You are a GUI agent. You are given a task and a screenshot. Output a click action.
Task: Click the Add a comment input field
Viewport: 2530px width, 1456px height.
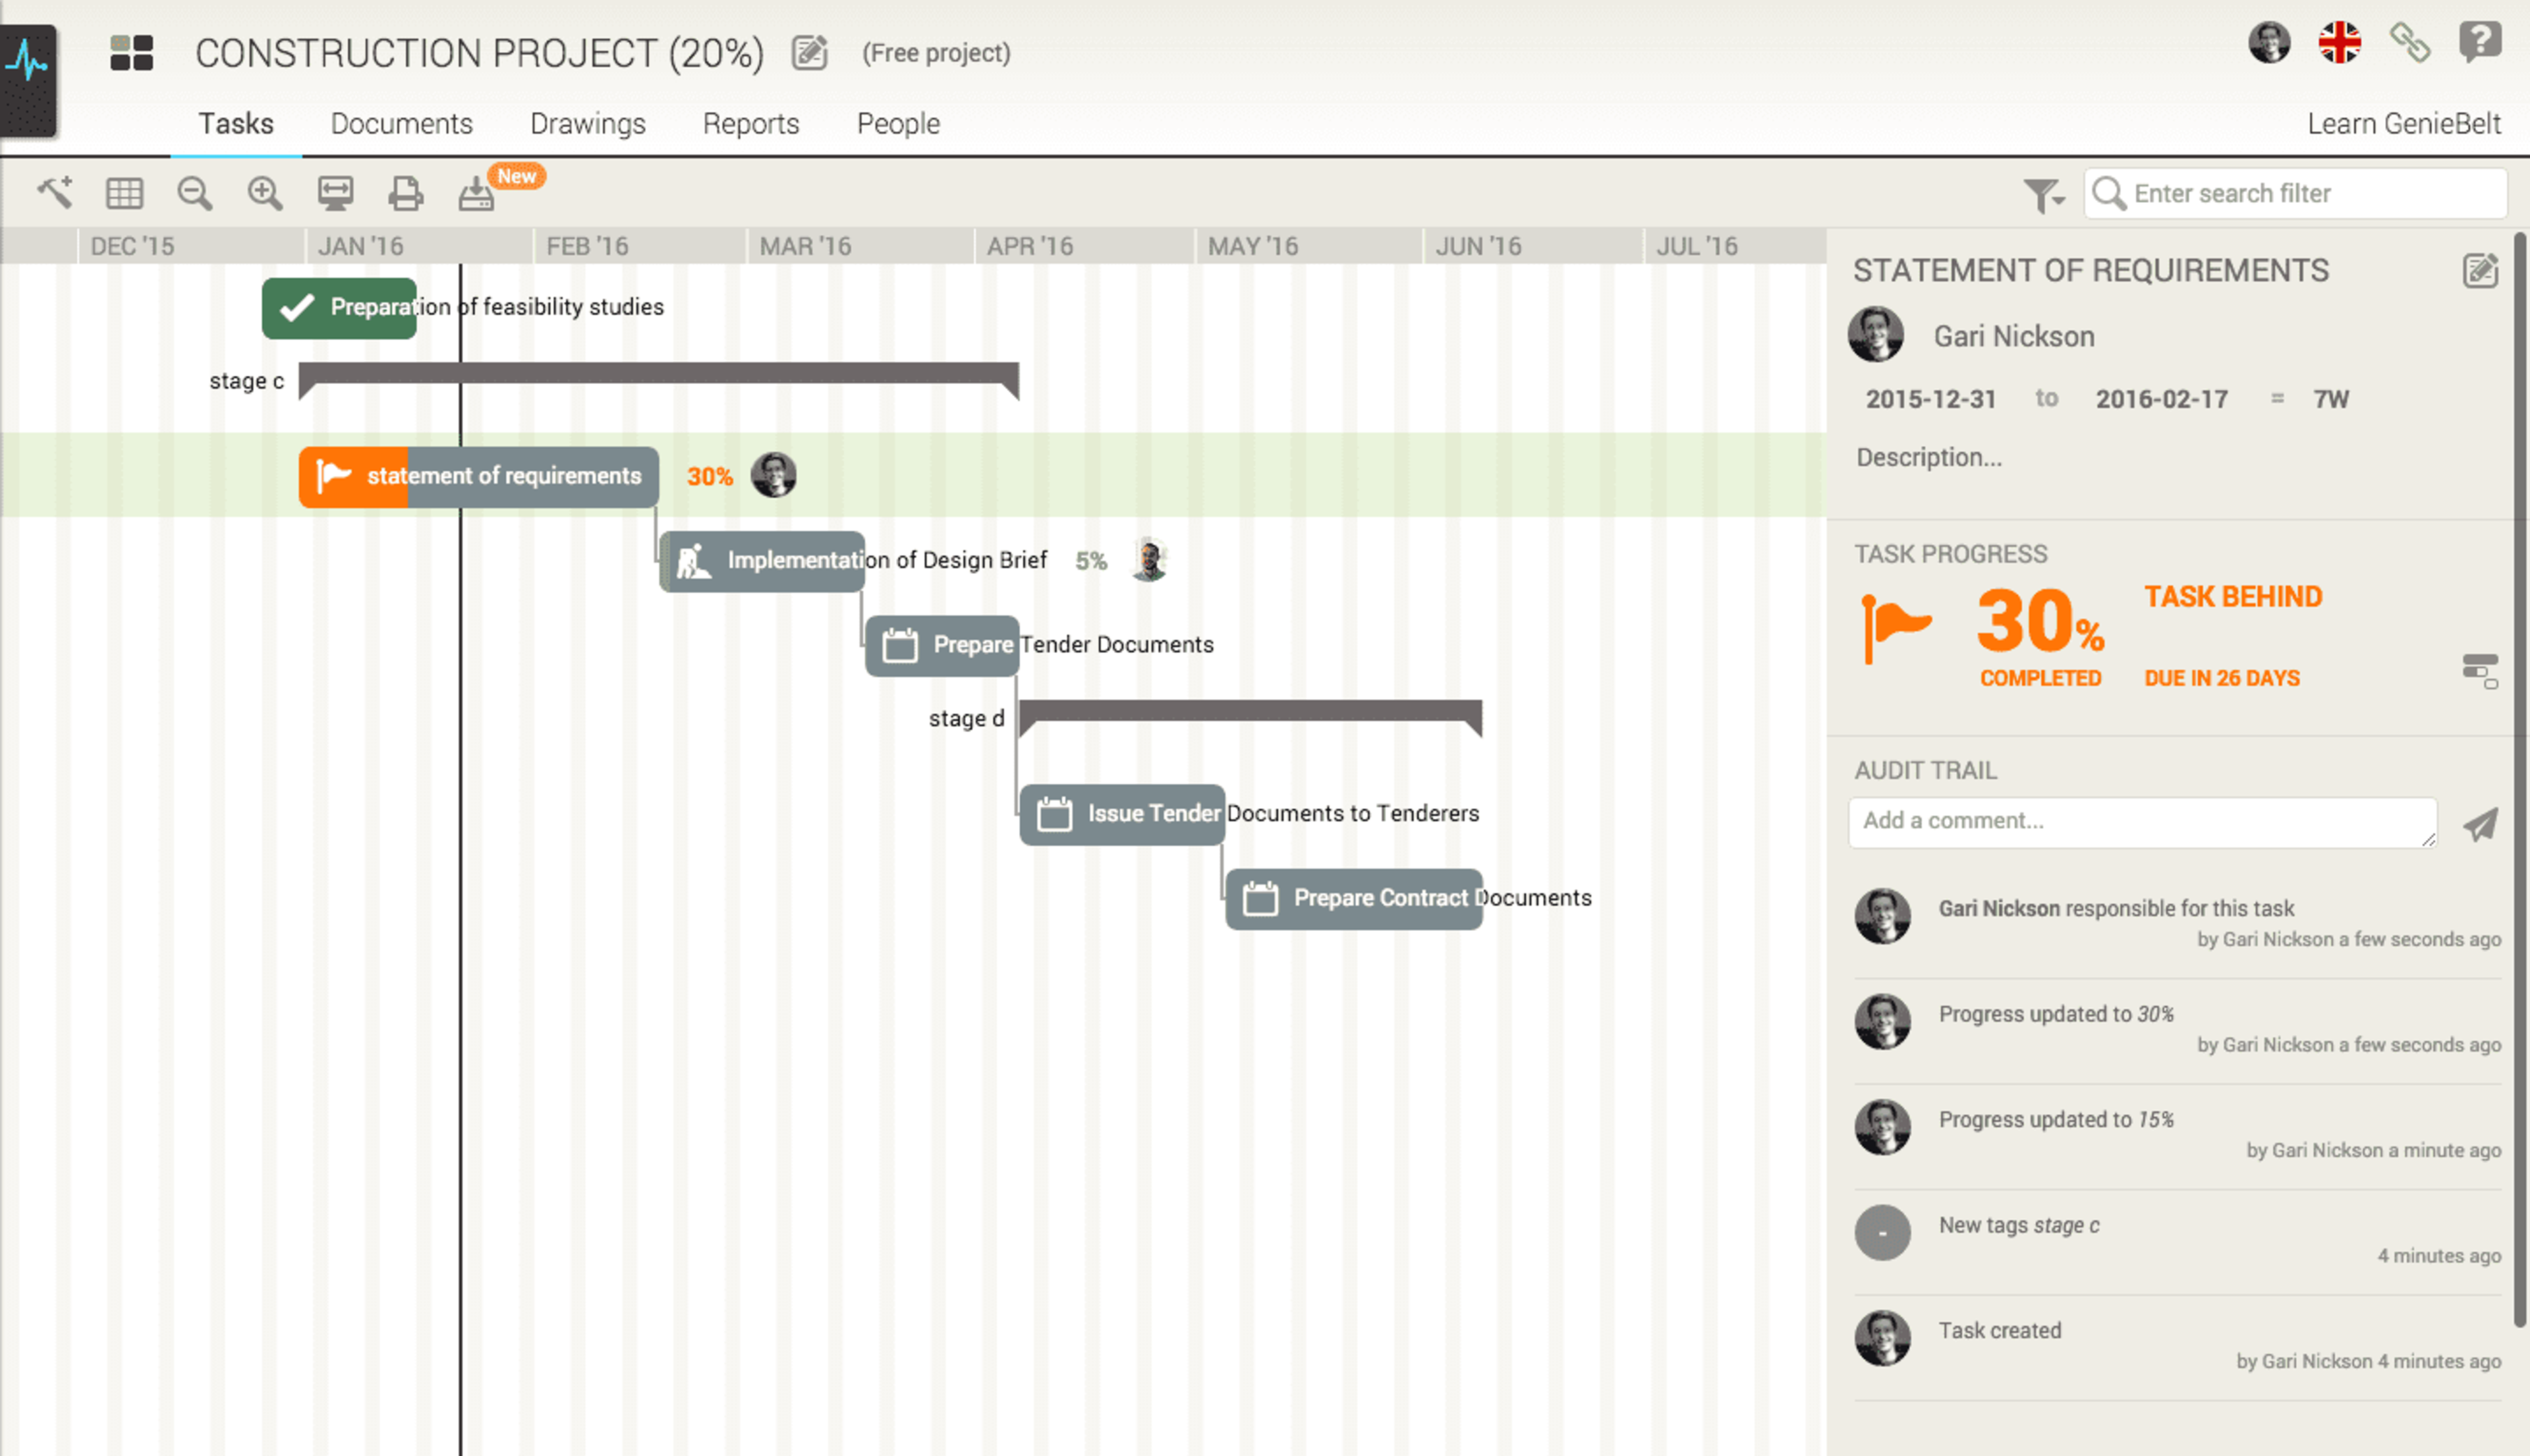point(2140,821)
